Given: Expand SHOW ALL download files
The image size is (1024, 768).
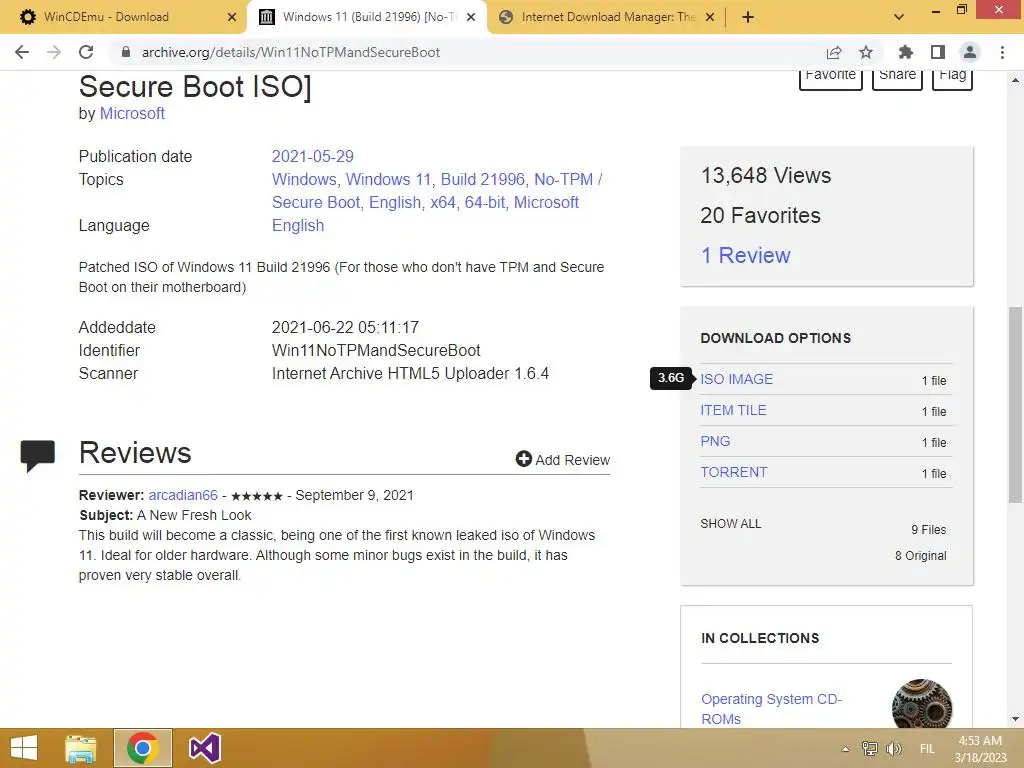Looking at the screenshot, I should tap(731, 524).
